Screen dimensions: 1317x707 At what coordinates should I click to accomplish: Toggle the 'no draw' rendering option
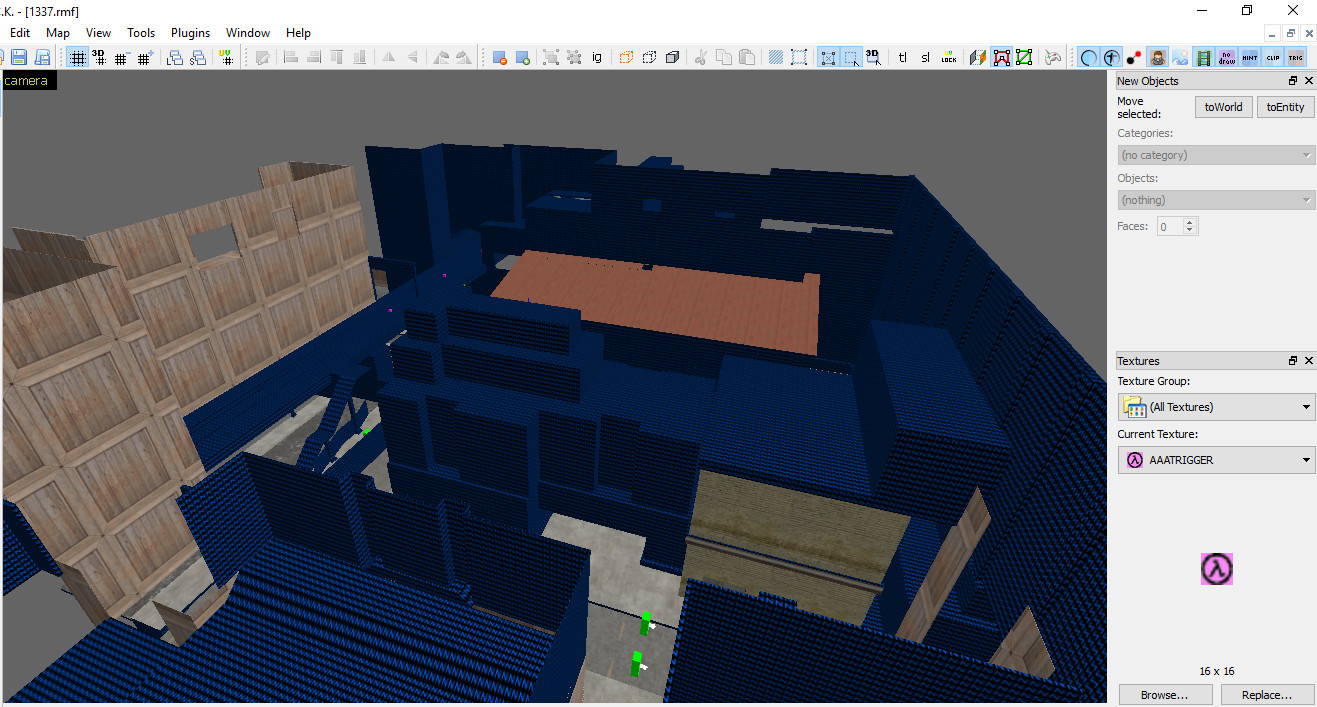point(1226,57)
